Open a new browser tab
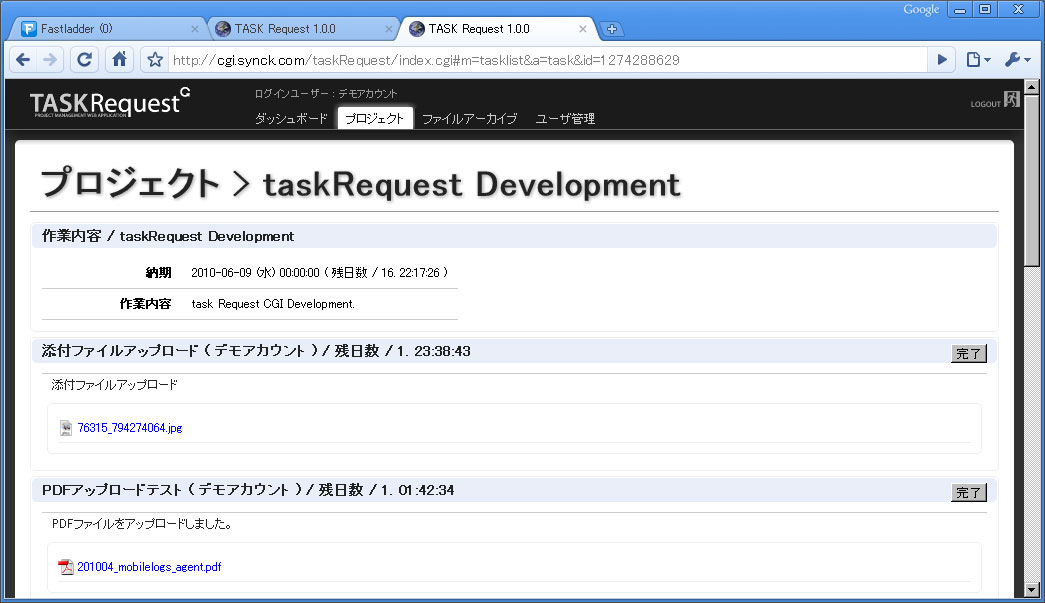This screenshot has height=603, width=1045. click(611, 29)
